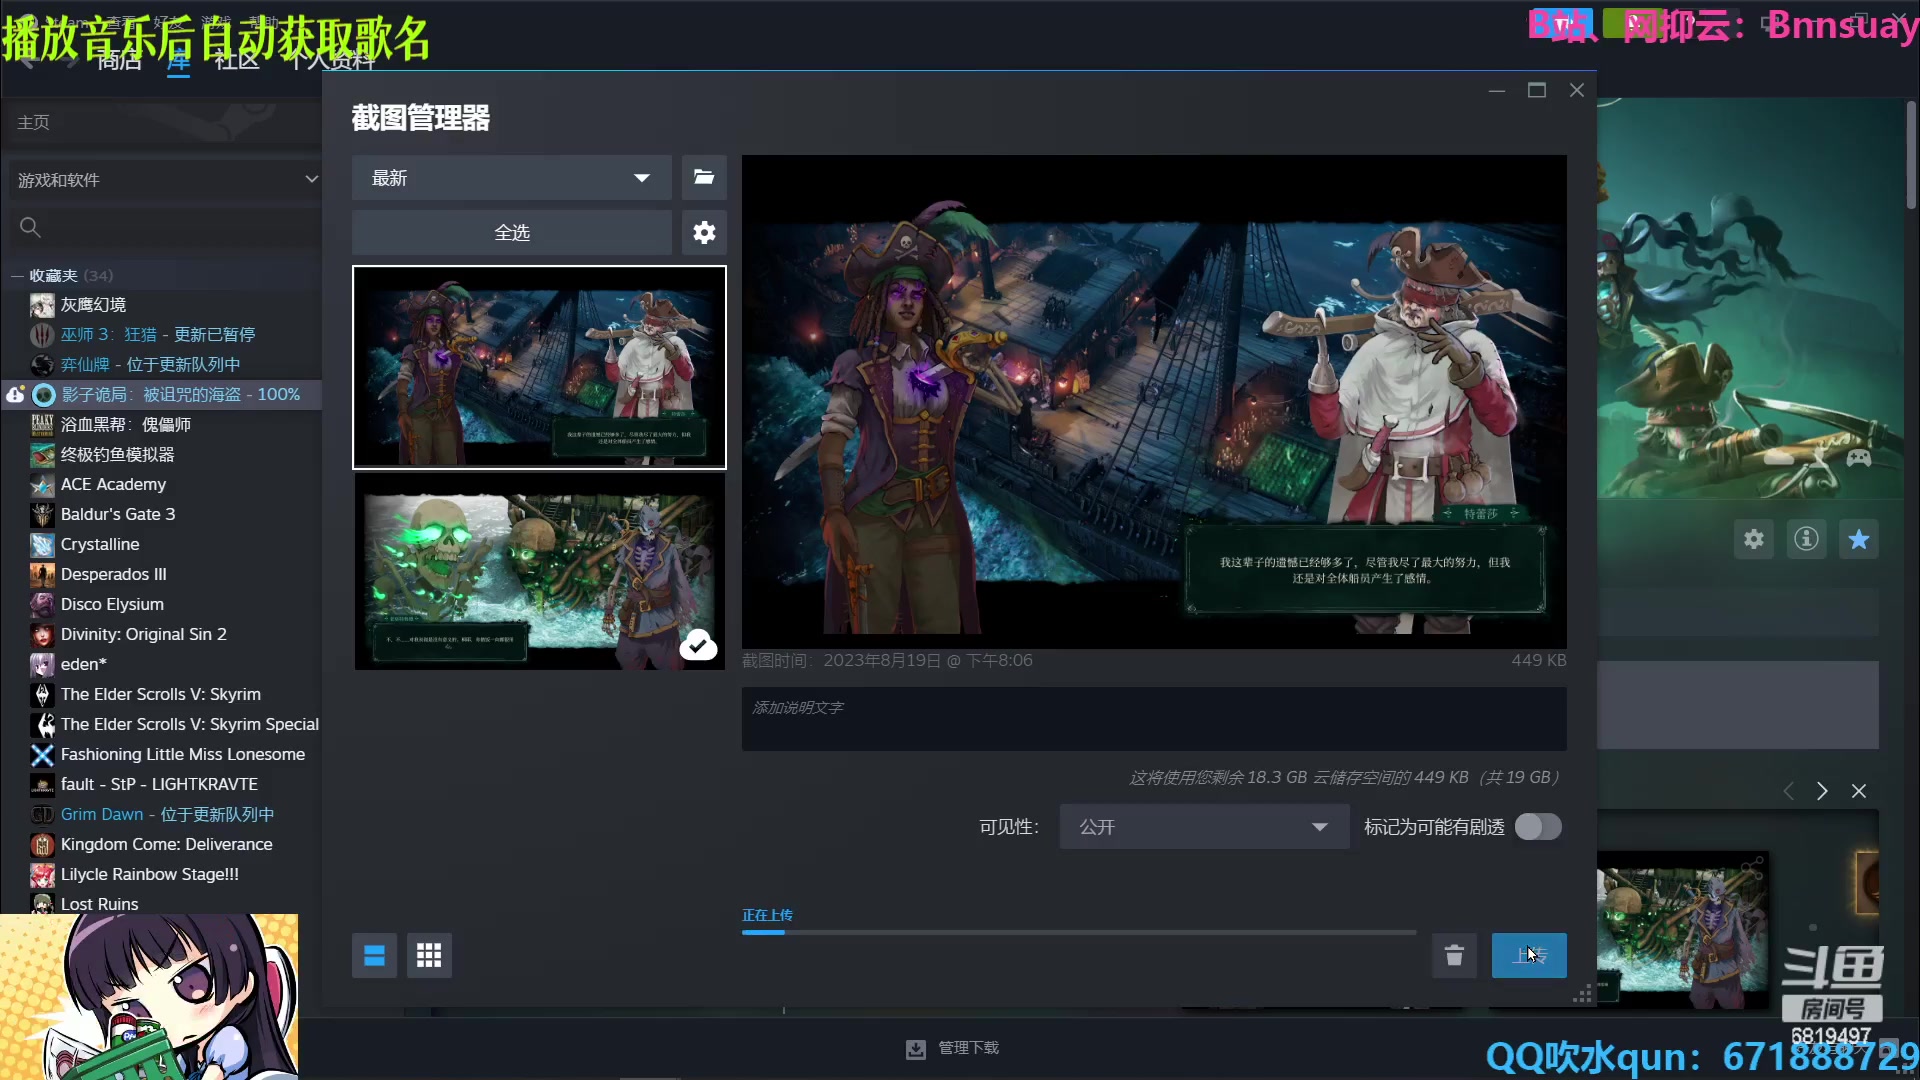Select Lost Ruins in library list
This screenshot has width=1920, height=1080.
[x=99, y=903]
